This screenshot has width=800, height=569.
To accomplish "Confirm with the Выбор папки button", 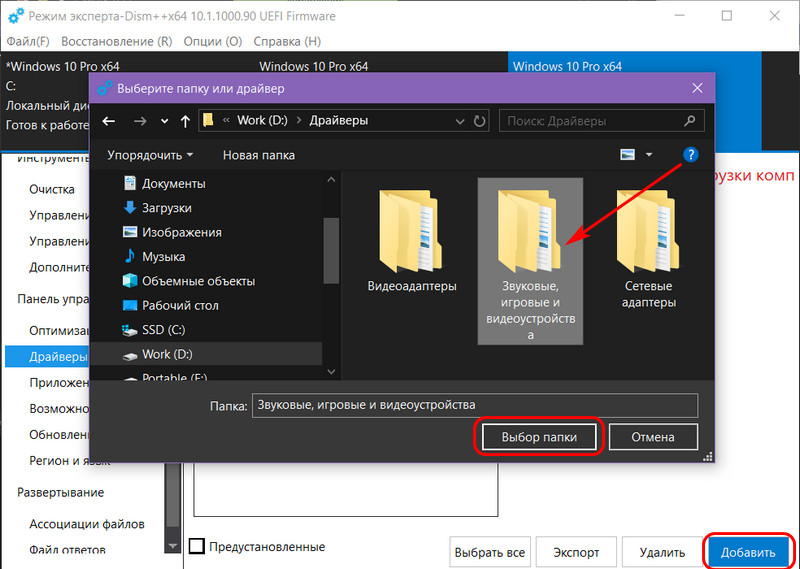I will pyautogui.click(x=539, y=437).
